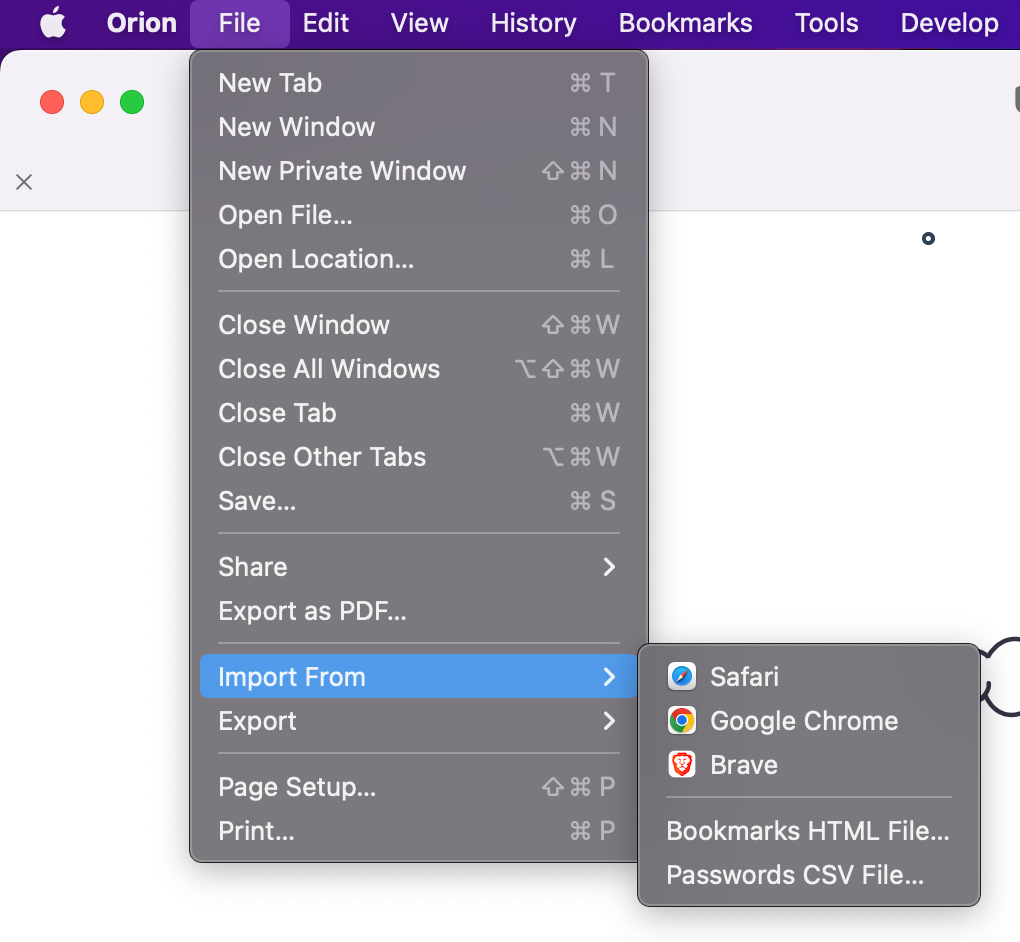
Task: Expand the Share submenu
Action: click(x=252, y=567)
